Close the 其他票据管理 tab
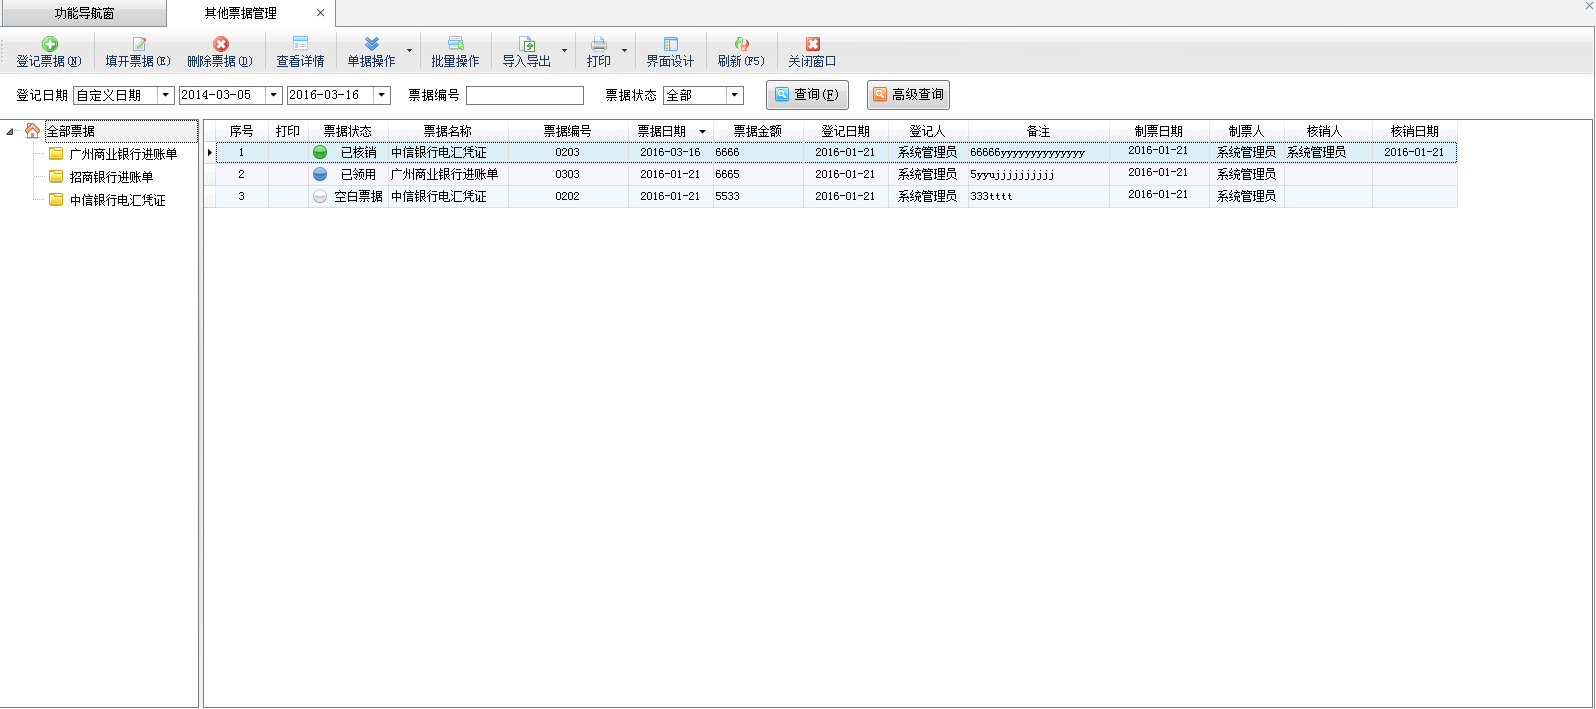The height and width of the screenshot is (709, 1596). pos(320,13)
